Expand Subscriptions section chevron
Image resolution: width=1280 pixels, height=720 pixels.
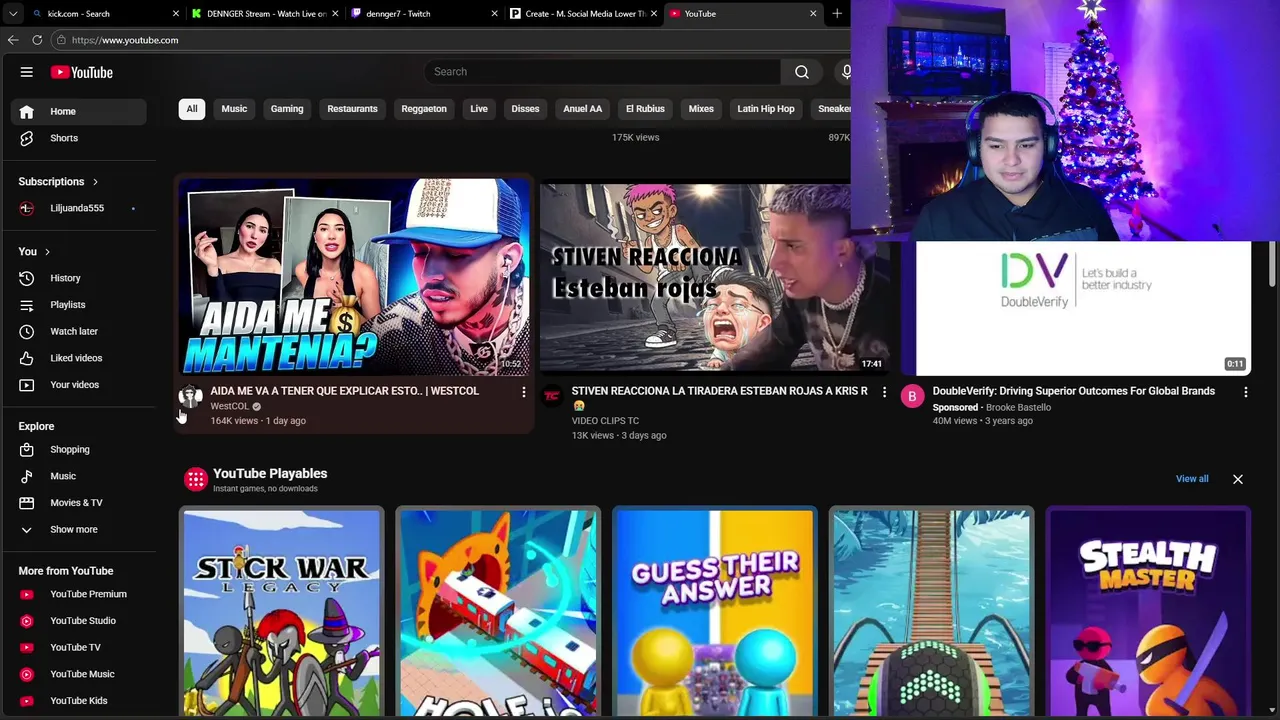pos(95,182)
